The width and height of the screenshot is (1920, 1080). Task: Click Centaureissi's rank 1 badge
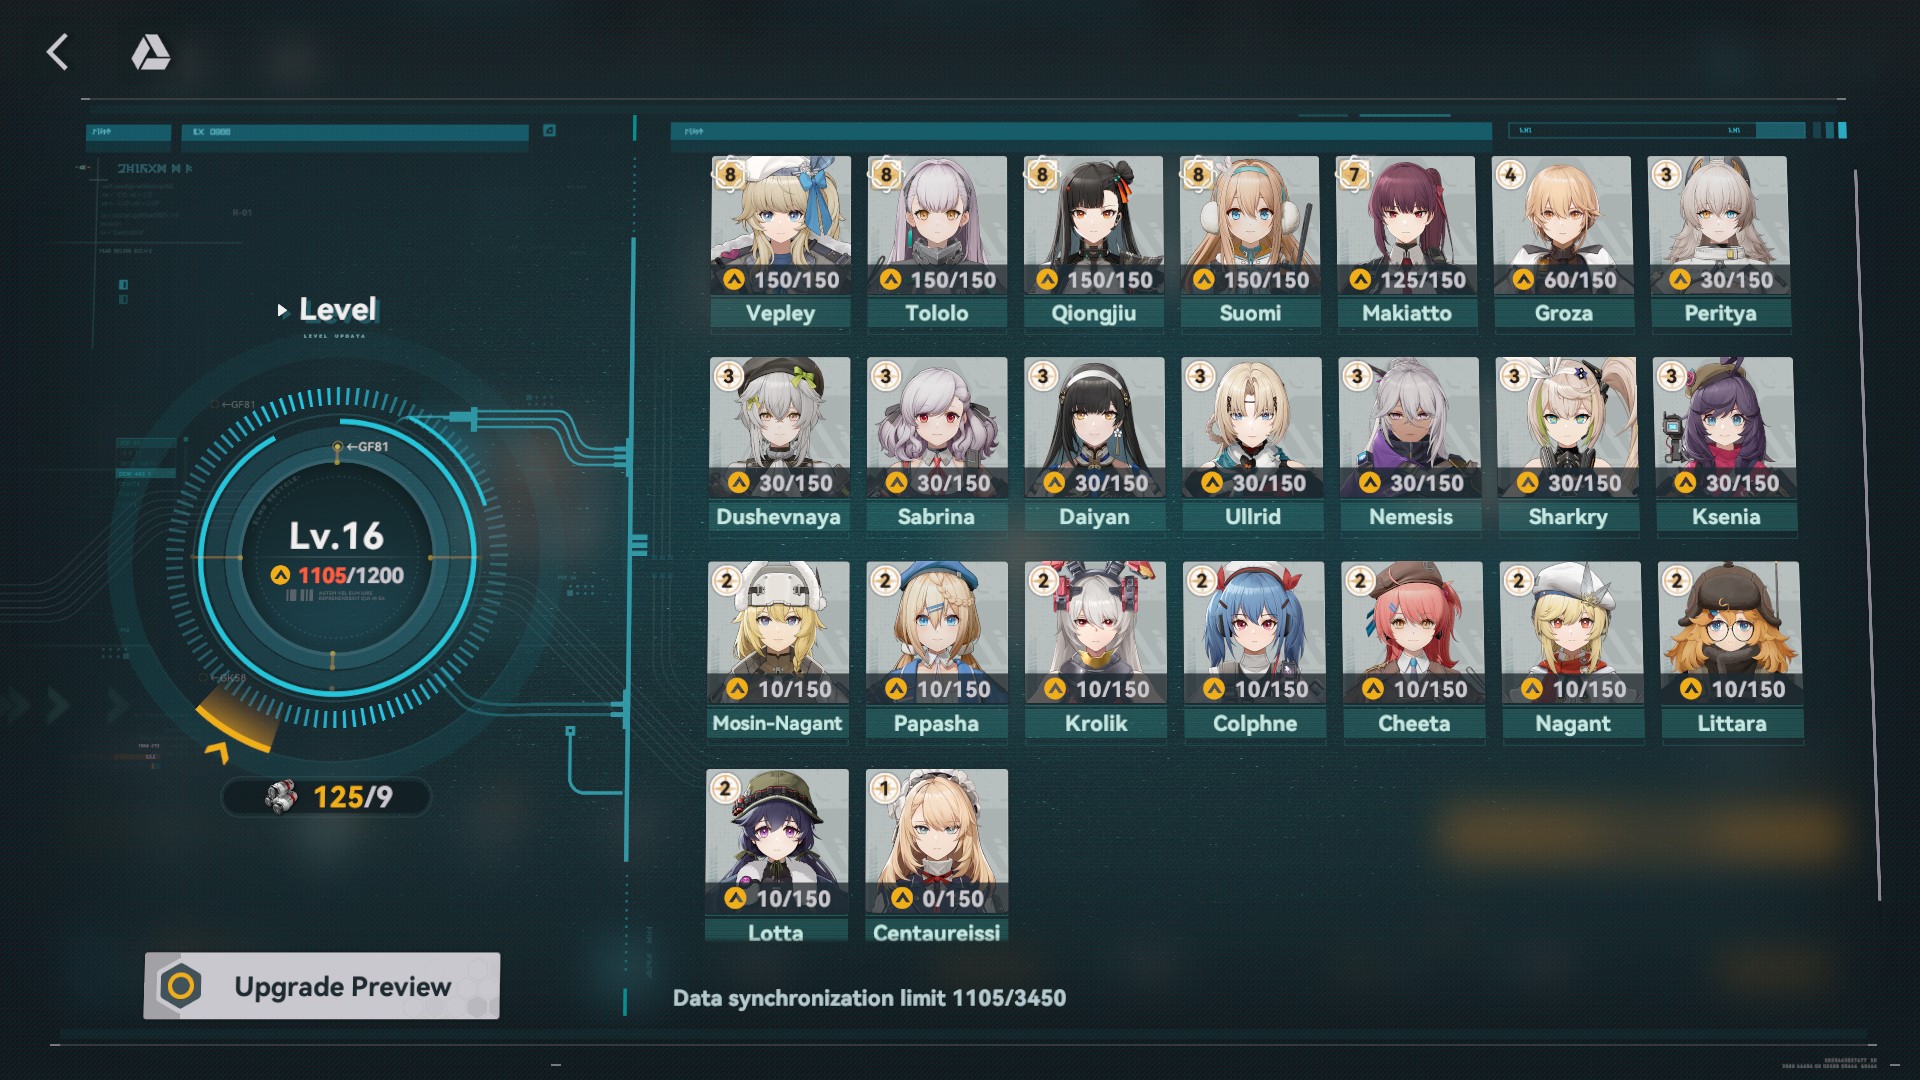[884, 788]
